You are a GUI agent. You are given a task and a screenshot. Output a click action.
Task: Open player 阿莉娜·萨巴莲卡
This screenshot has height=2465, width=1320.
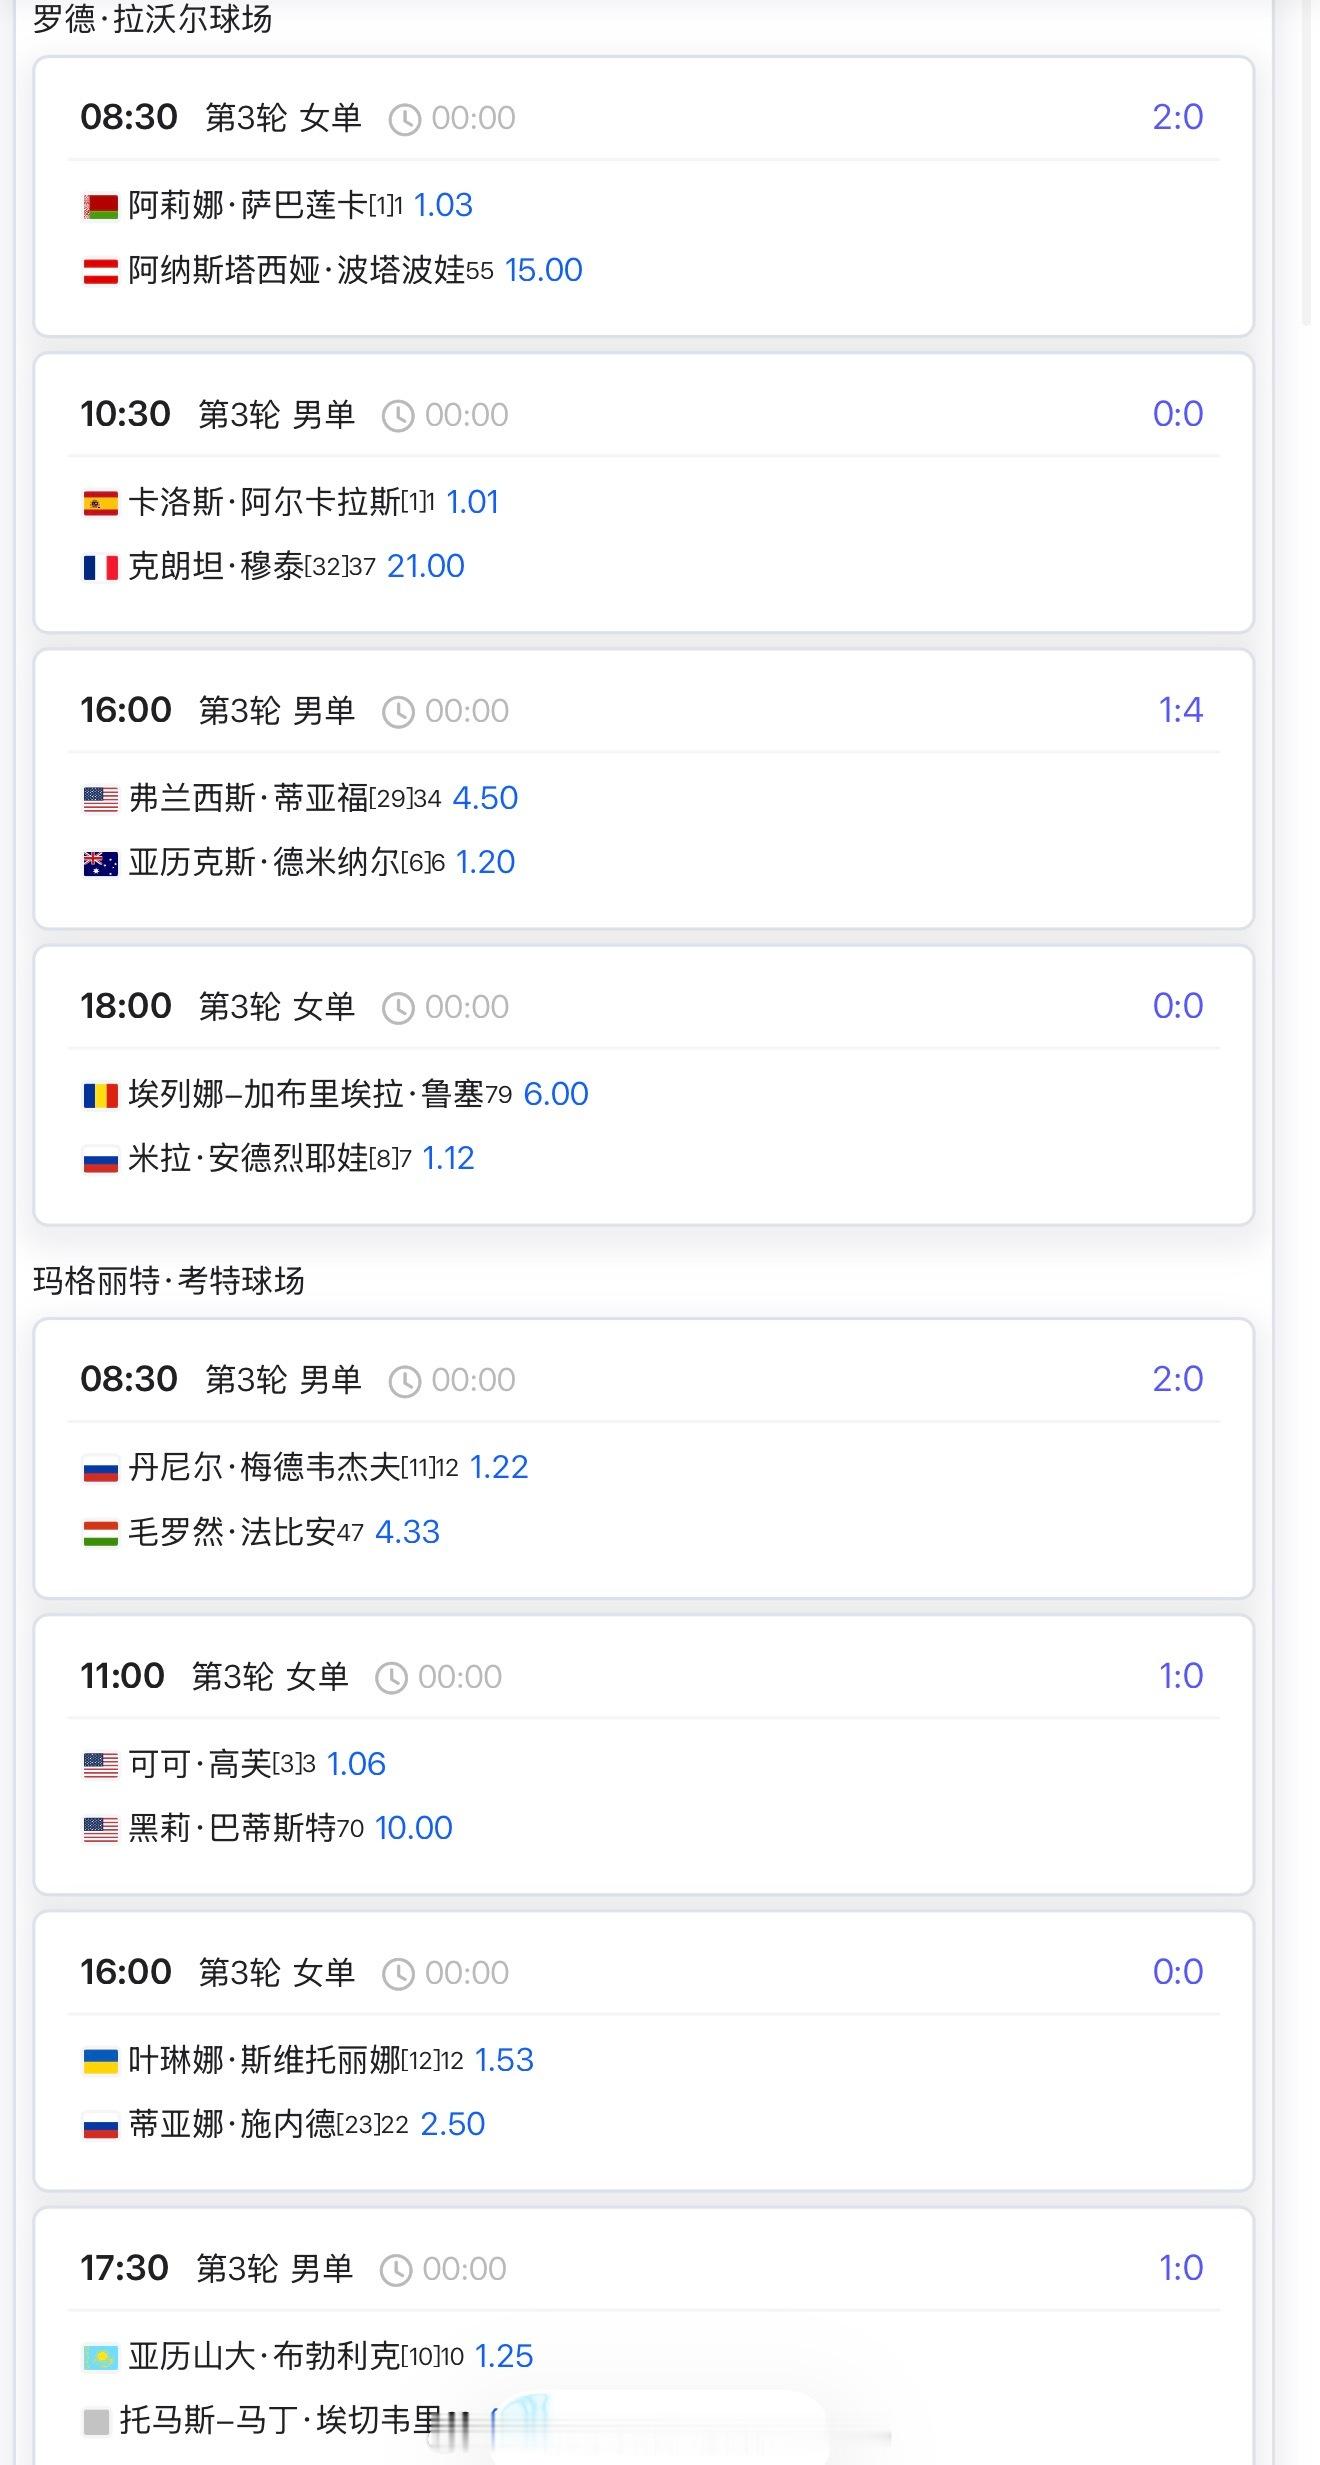(x=247, y=205)
